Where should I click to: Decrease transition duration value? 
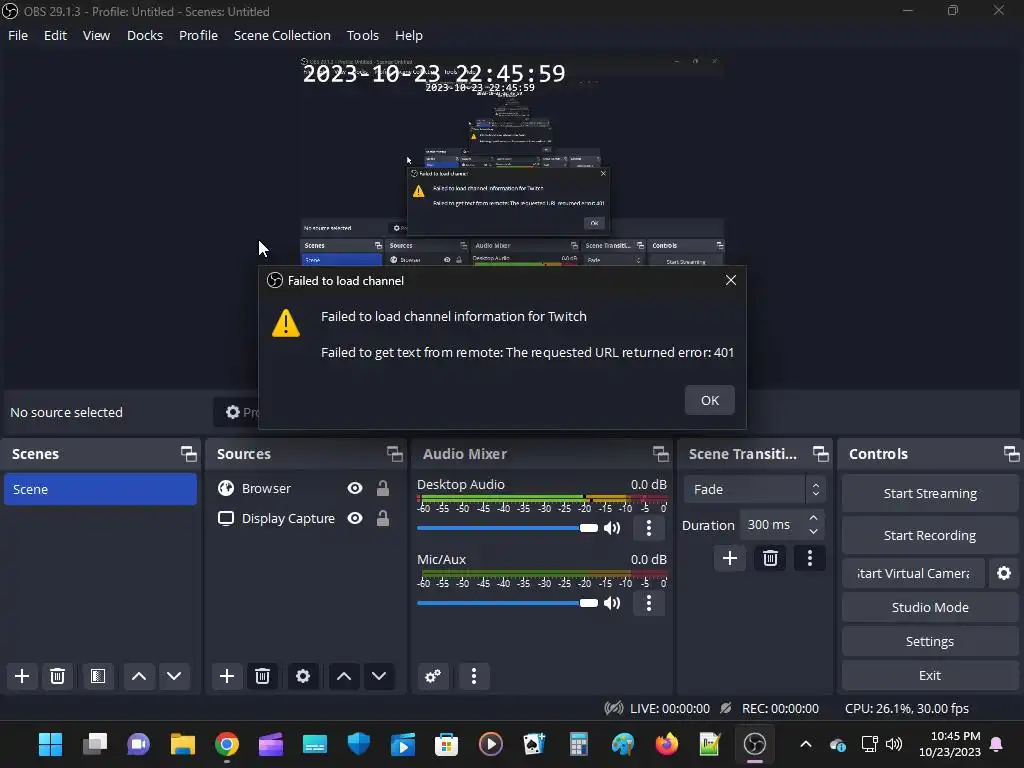[x=813, y=531]
